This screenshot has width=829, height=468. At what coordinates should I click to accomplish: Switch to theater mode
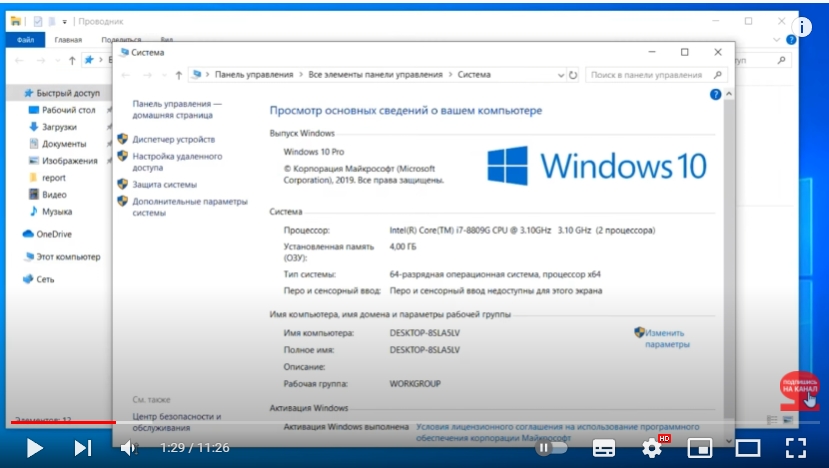[748, 448]
